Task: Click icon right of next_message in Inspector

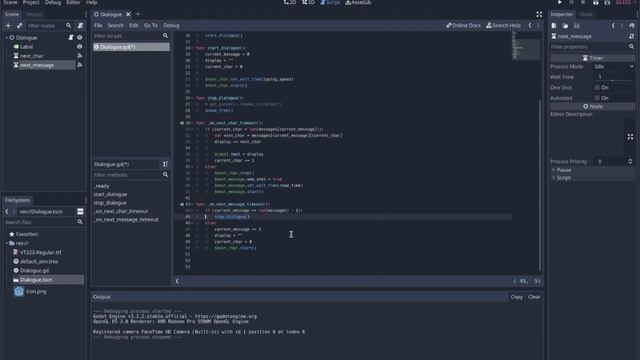Action: [631, 36]
